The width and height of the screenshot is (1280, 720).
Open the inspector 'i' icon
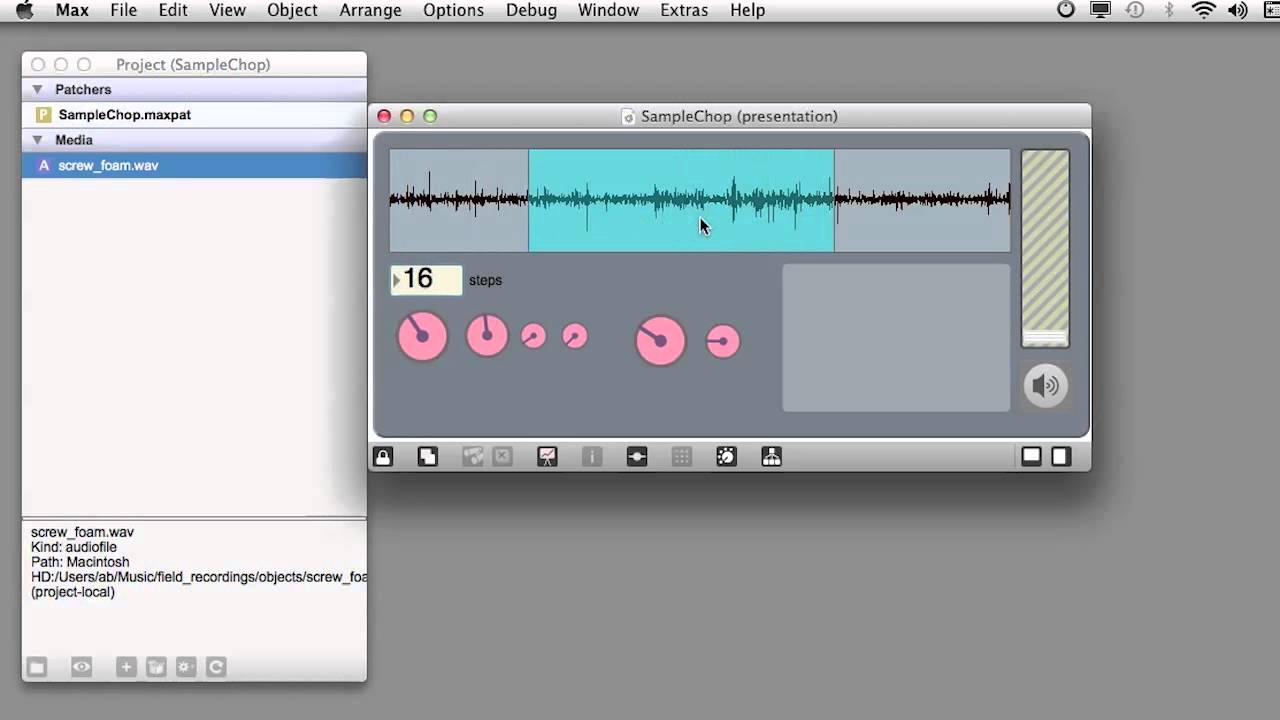coord(592,457)
